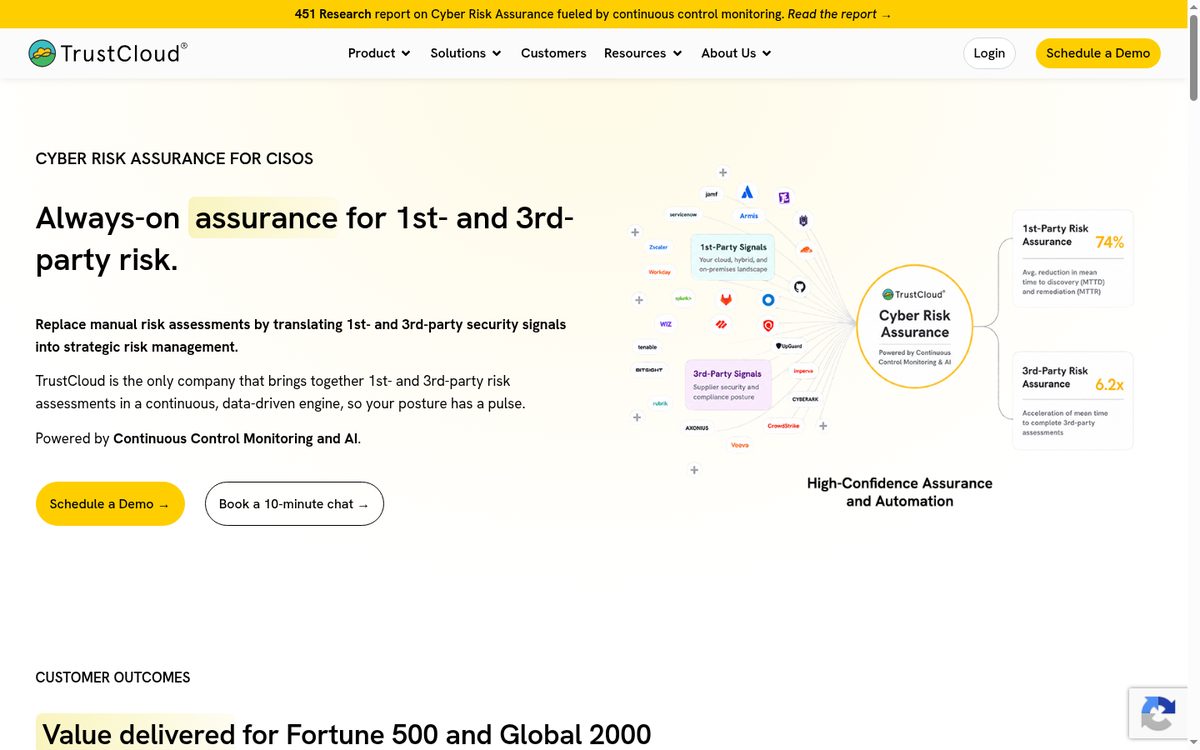Click the red CrowdStrike logo

(x=783, y=426)
